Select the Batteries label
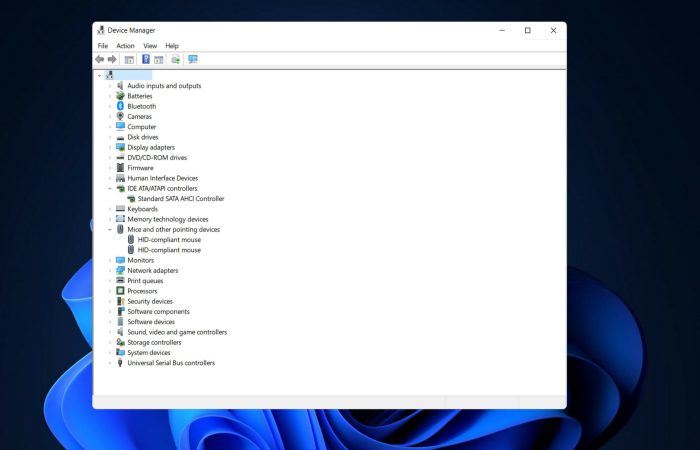The height and width of the screenshot is (450, 700). pyautogui.click(x=140, y=96)
